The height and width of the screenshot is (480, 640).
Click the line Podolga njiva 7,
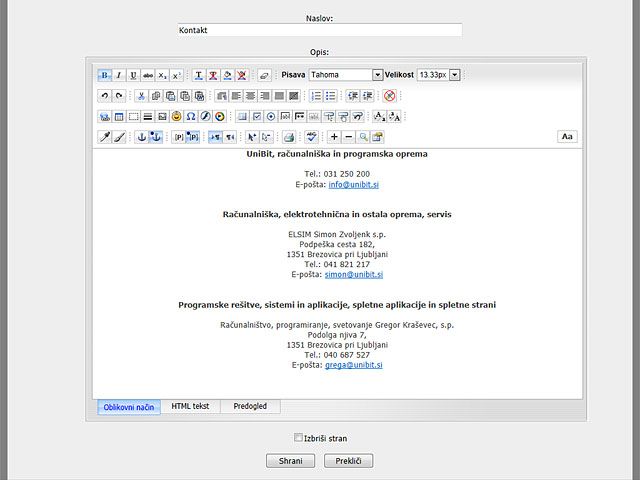coord(337,335)
